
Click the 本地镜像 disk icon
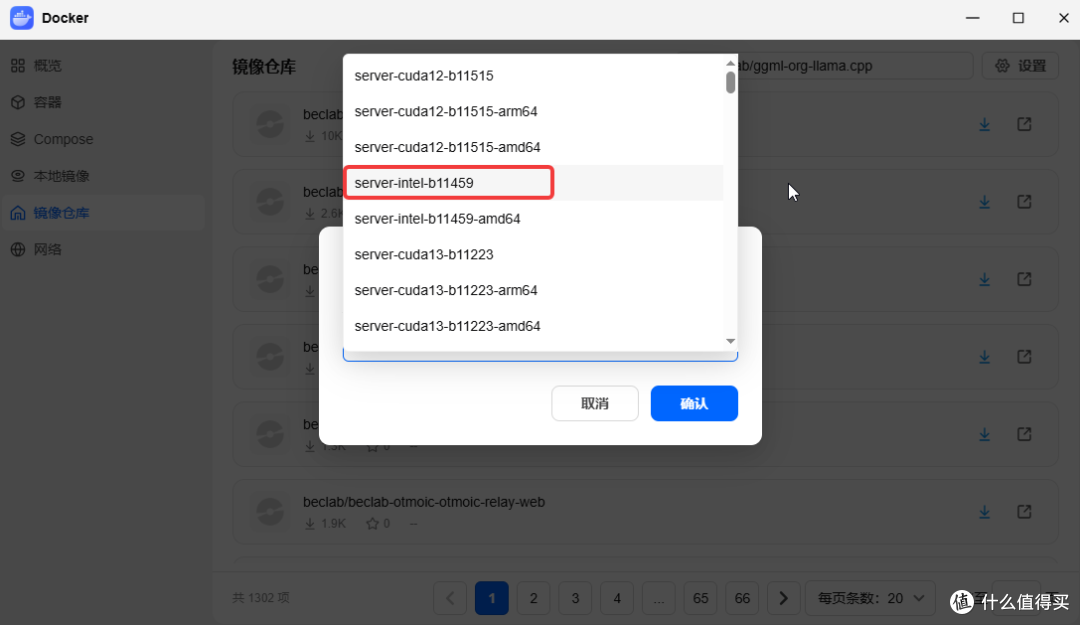[18, 176]
